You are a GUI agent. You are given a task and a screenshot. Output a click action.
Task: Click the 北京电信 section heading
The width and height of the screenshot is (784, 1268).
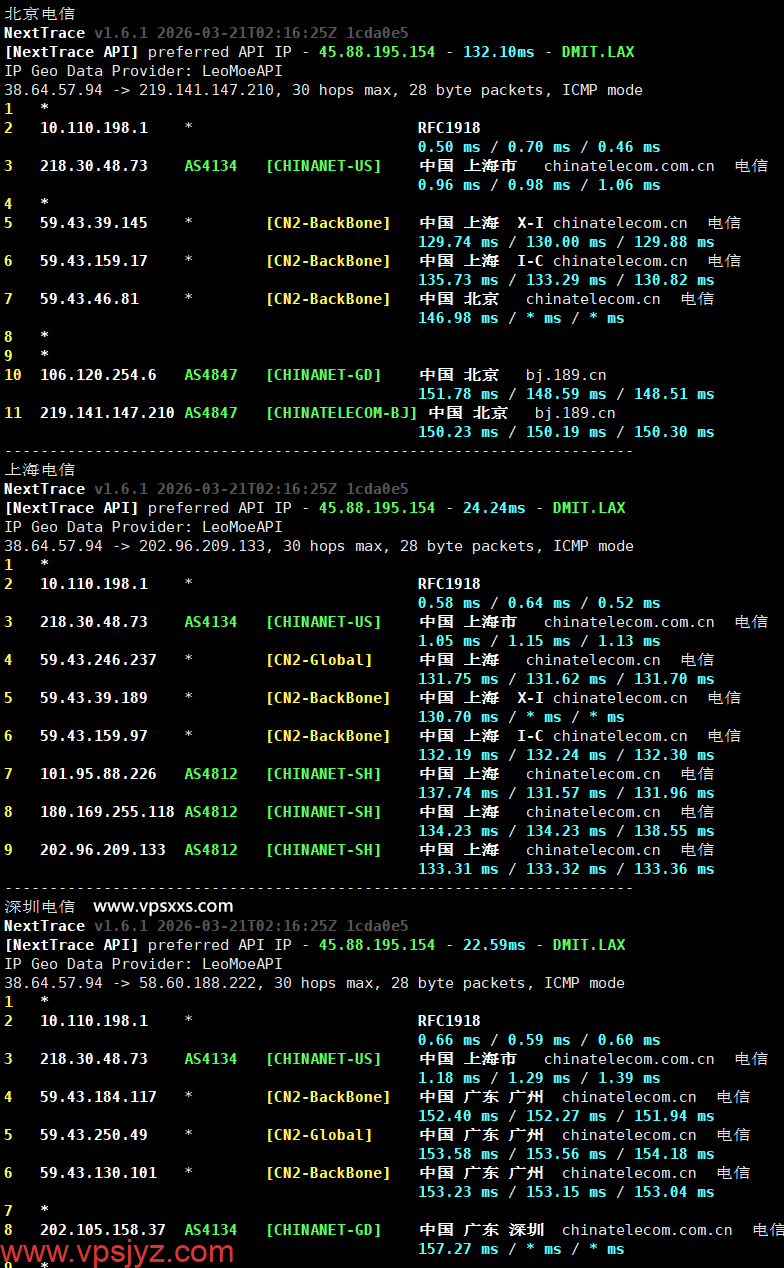coord(40,14)
